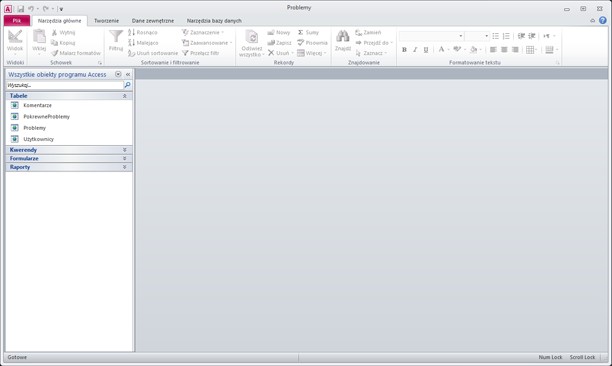The width and height of the screenshot is (612, 366).
Task: Open the Przejdź do dropdown
Action: click(x=374, y=43)
